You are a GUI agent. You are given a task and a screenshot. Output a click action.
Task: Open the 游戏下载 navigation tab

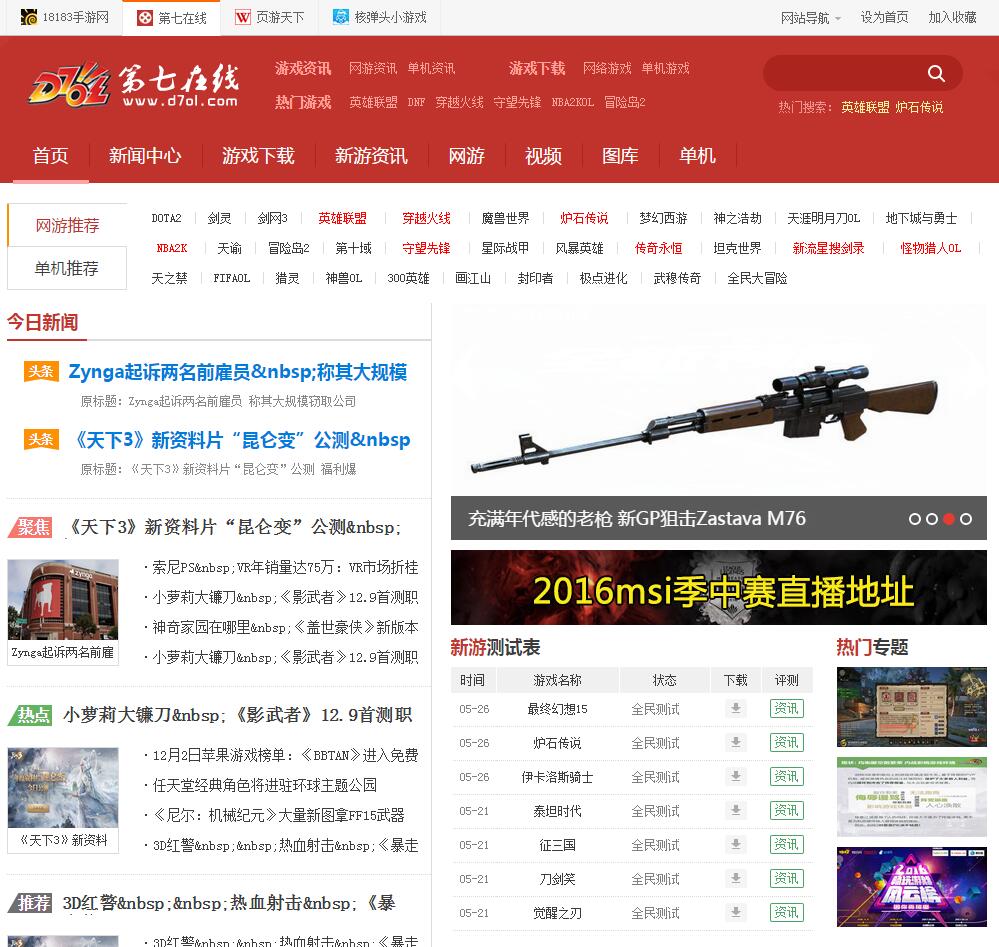click(258, 155)
